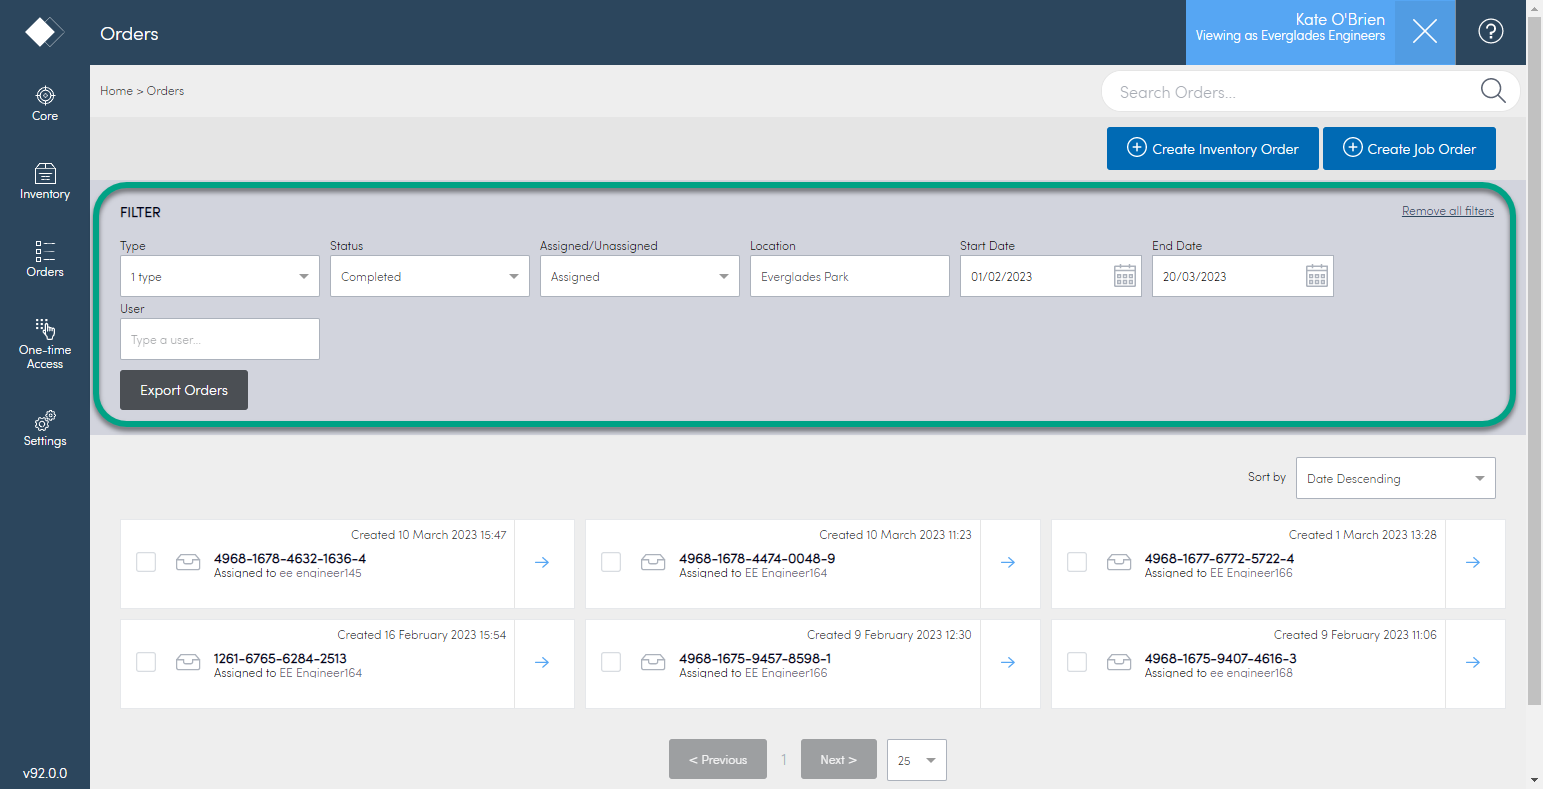Open the Assigned/Unassigned dropdown
The width and height of the screenshot is (1543, 789).
pyautogui.click(x=640, y=276)
